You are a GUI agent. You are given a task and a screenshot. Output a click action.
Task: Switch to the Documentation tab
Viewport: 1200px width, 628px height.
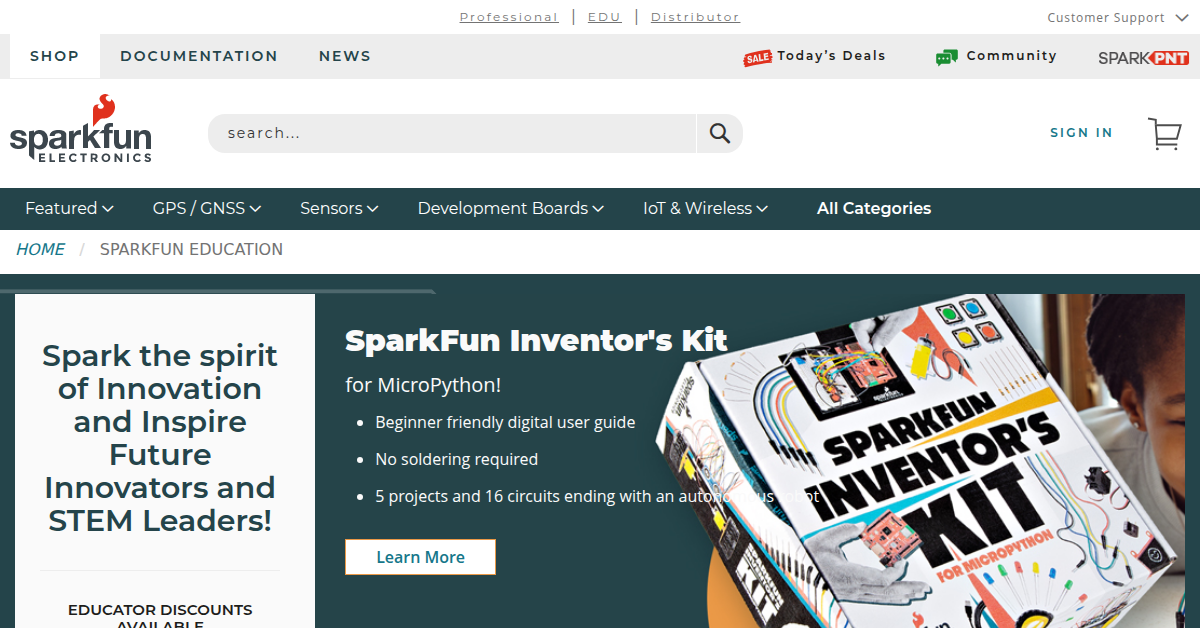pyautogui.click(x=199, y=56)
